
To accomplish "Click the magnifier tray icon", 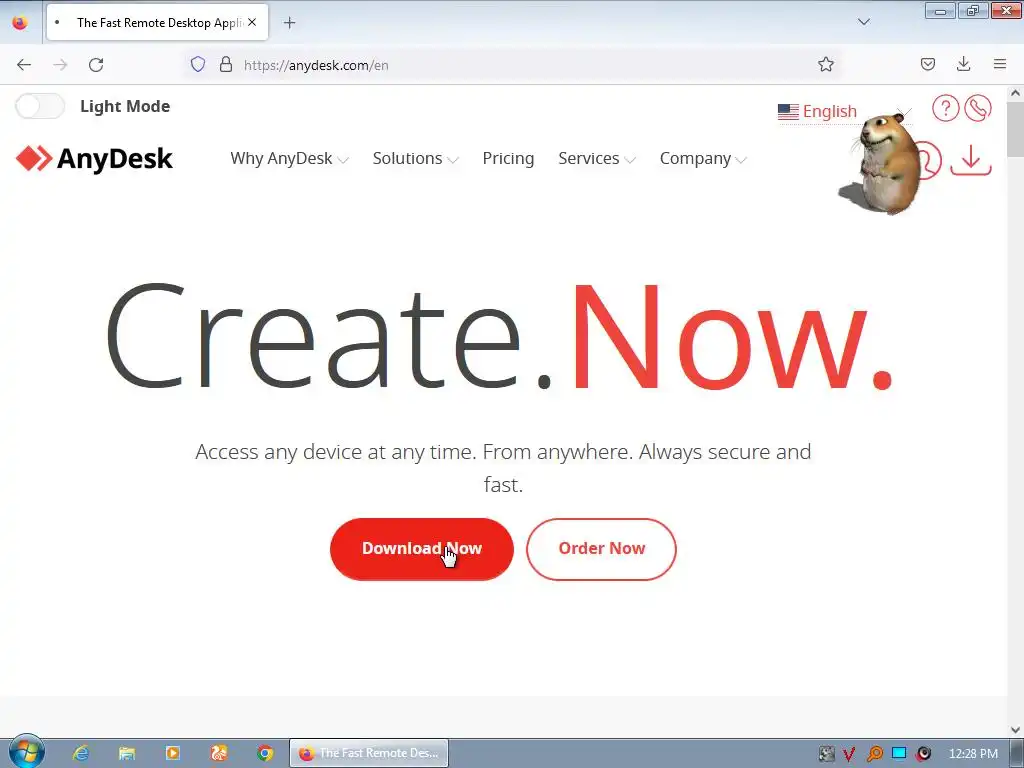I will 874,754.
